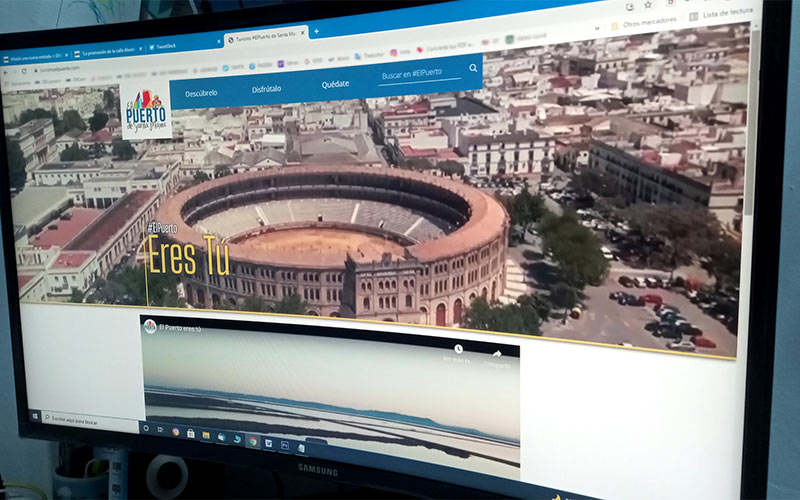
Task: Open the Edge taskbar icon
Action: [x=237, y=439]
